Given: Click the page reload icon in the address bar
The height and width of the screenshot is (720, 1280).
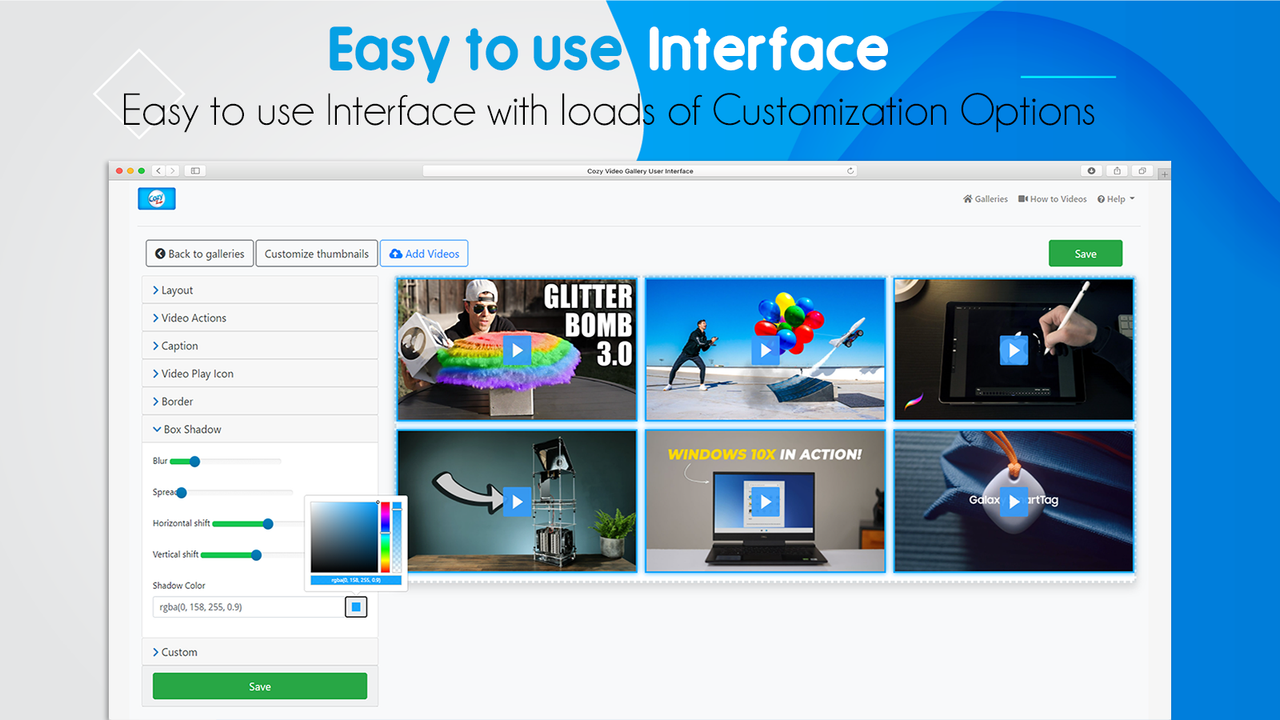Looking at the screenshot, I should [851, 170].
